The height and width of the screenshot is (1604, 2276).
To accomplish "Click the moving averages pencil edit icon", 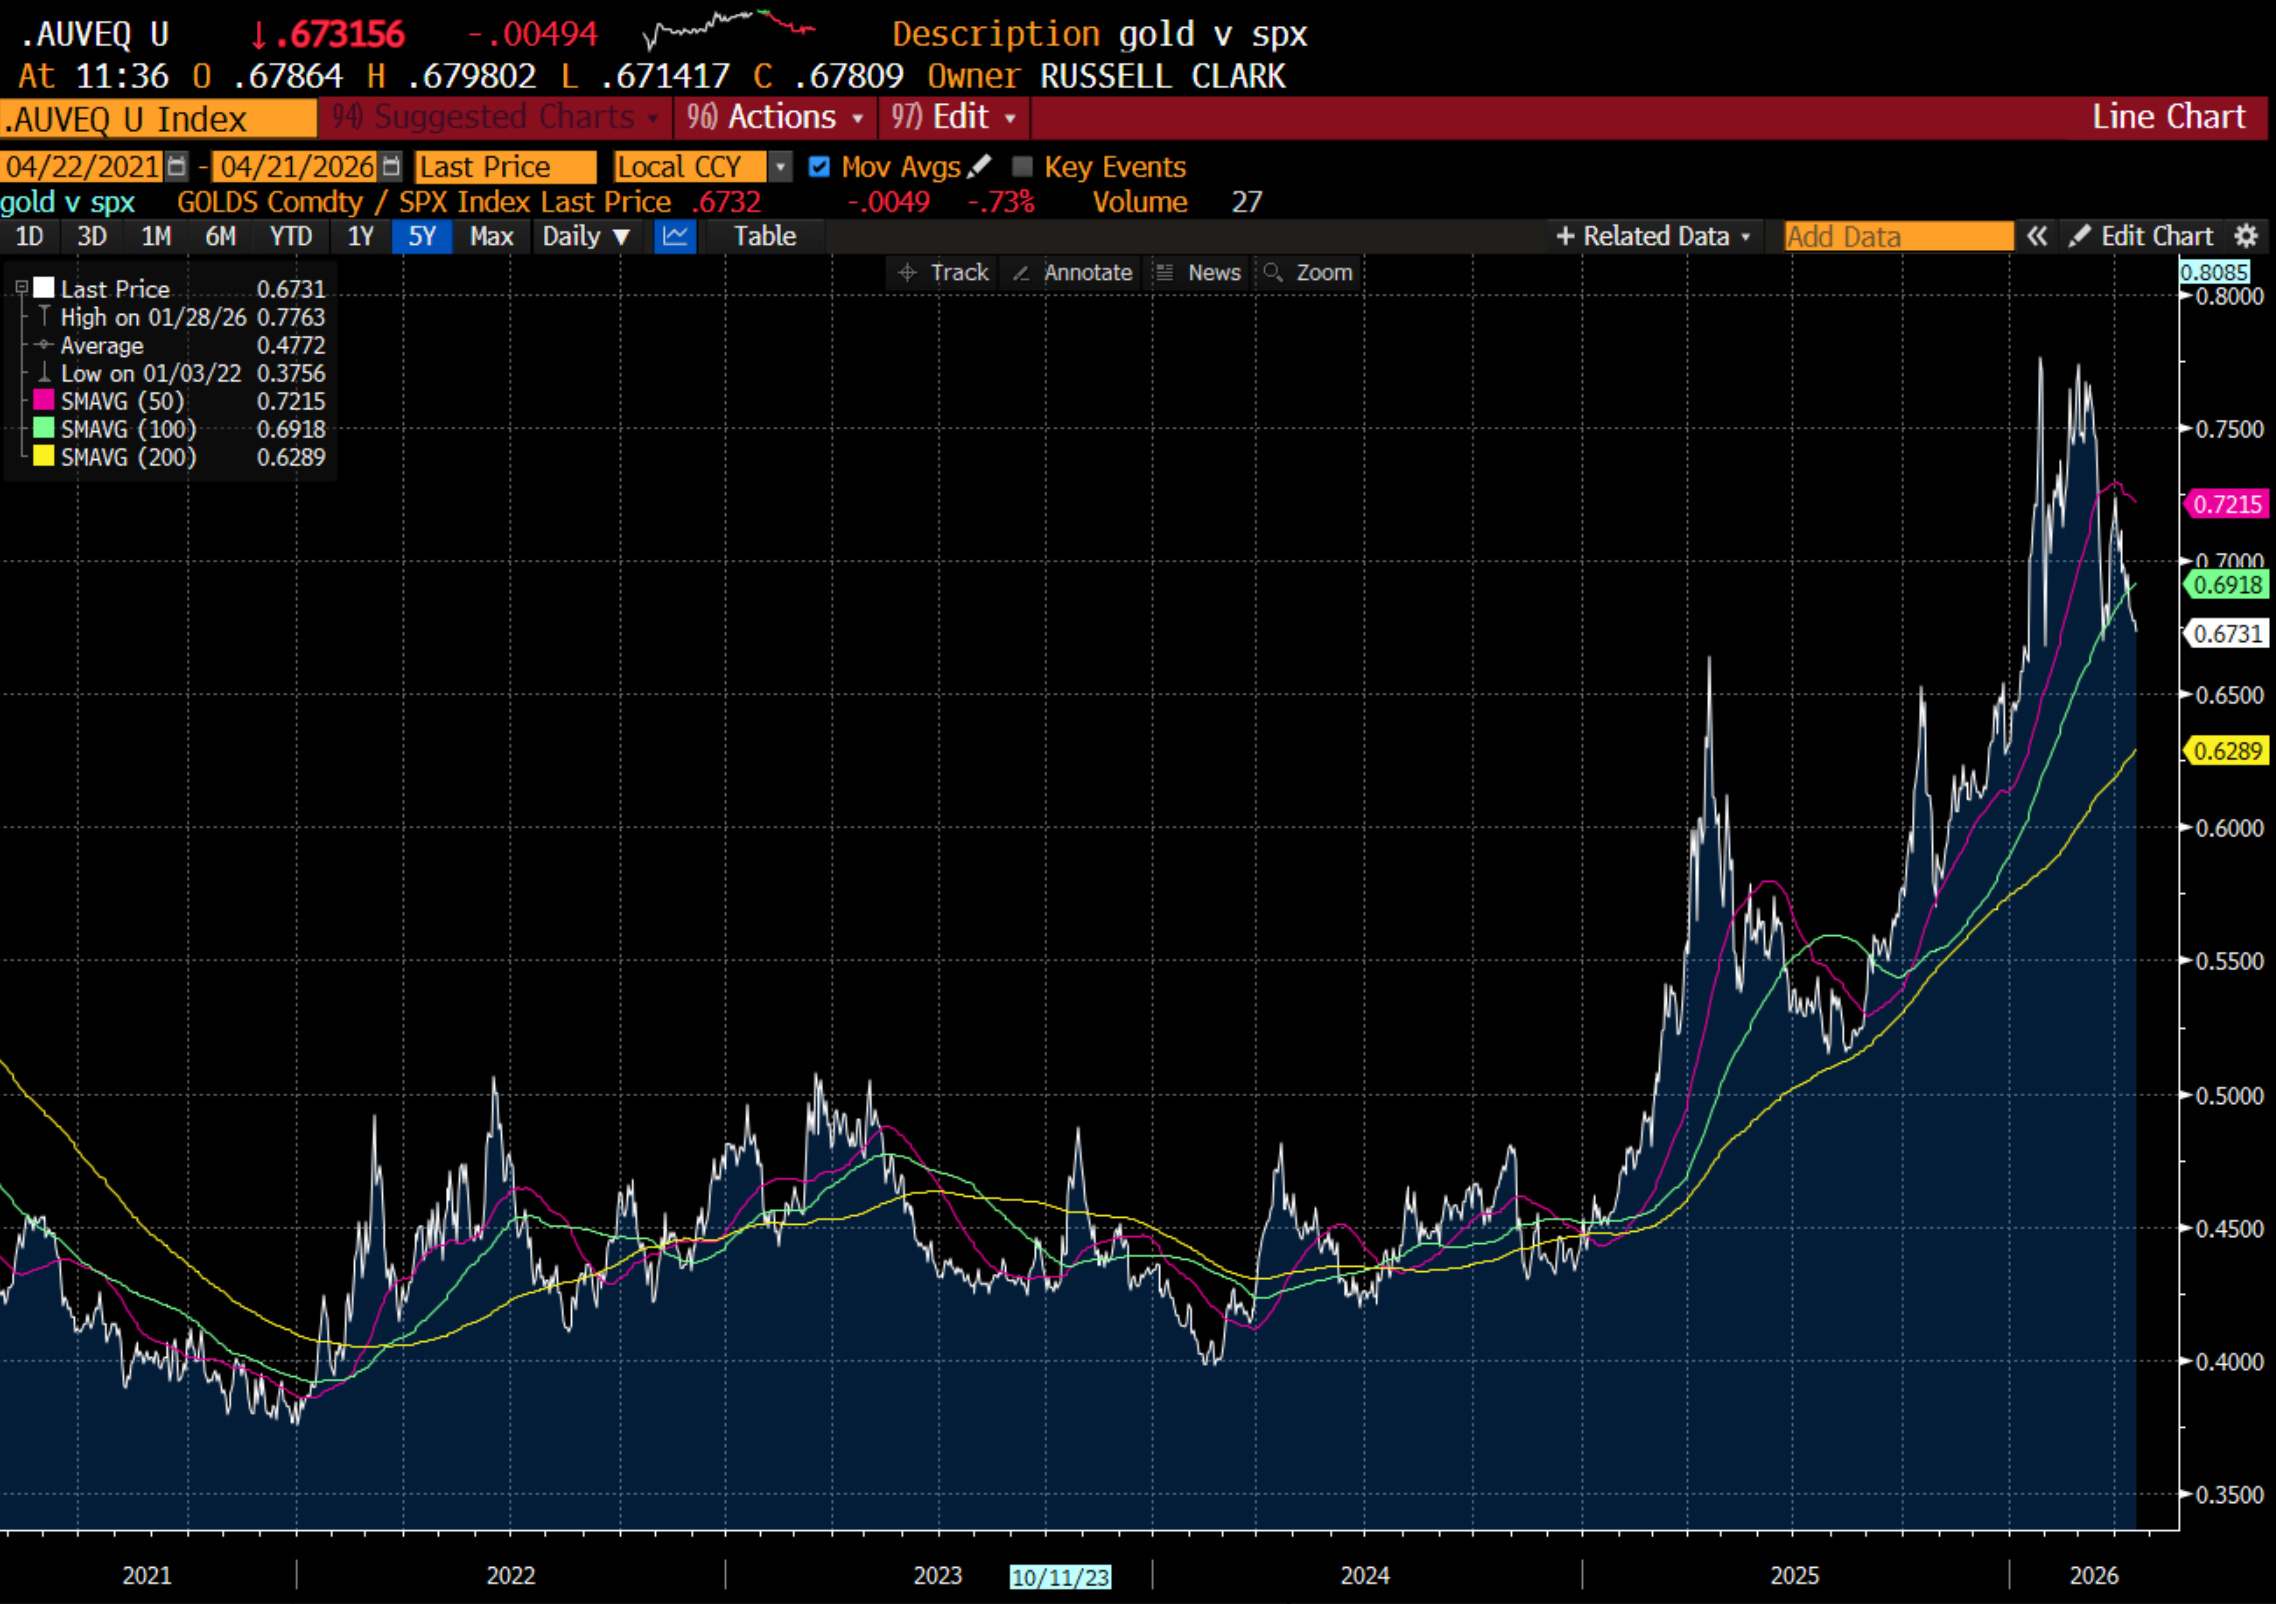I will tap(979, 166).
